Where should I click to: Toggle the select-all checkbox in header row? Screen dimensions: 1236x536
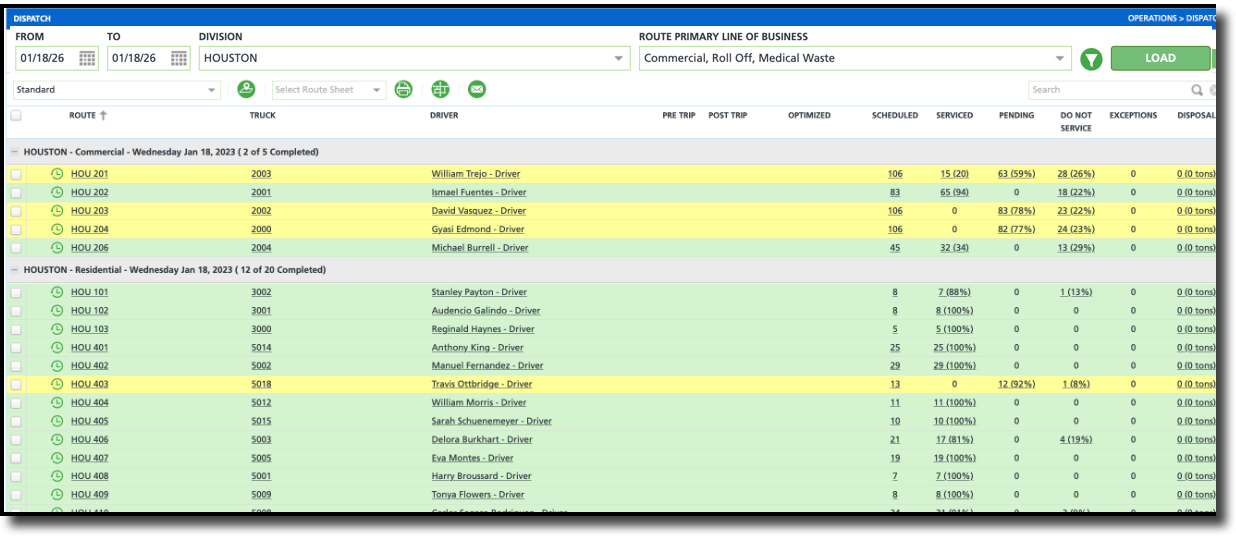15,115
